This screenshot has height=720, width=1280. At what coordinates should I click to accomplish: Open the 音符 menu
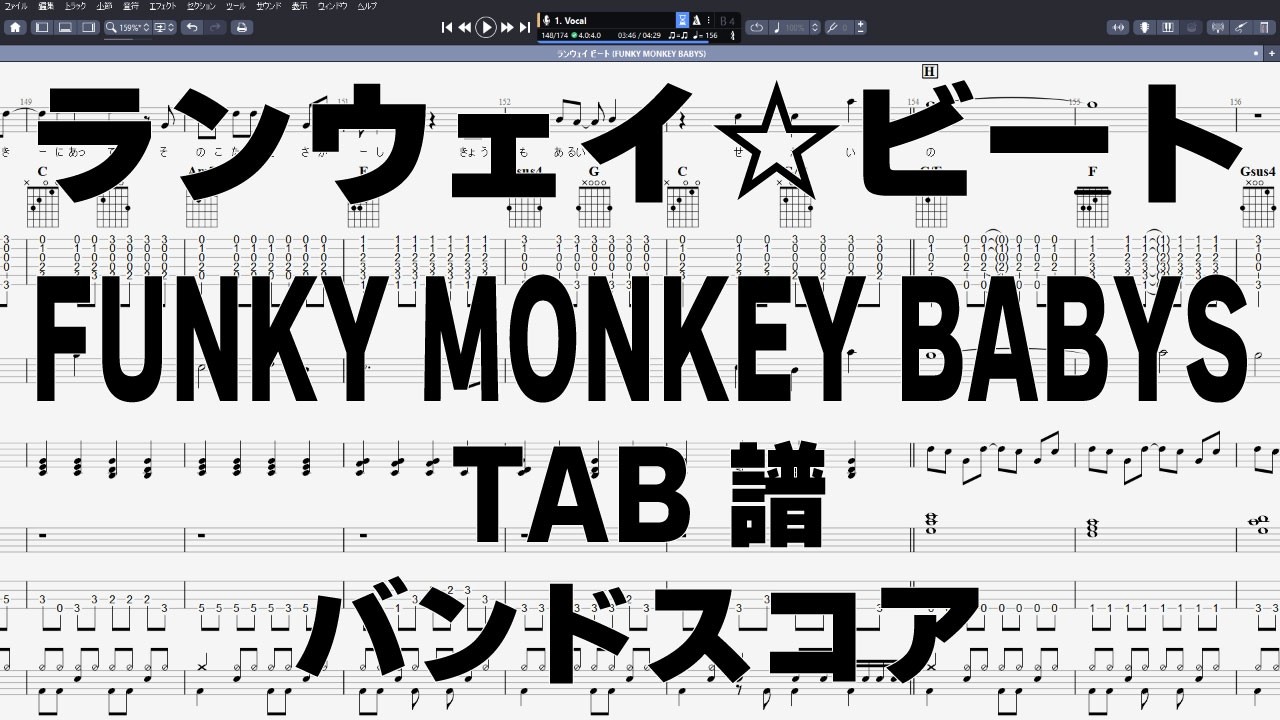[131, 6]
